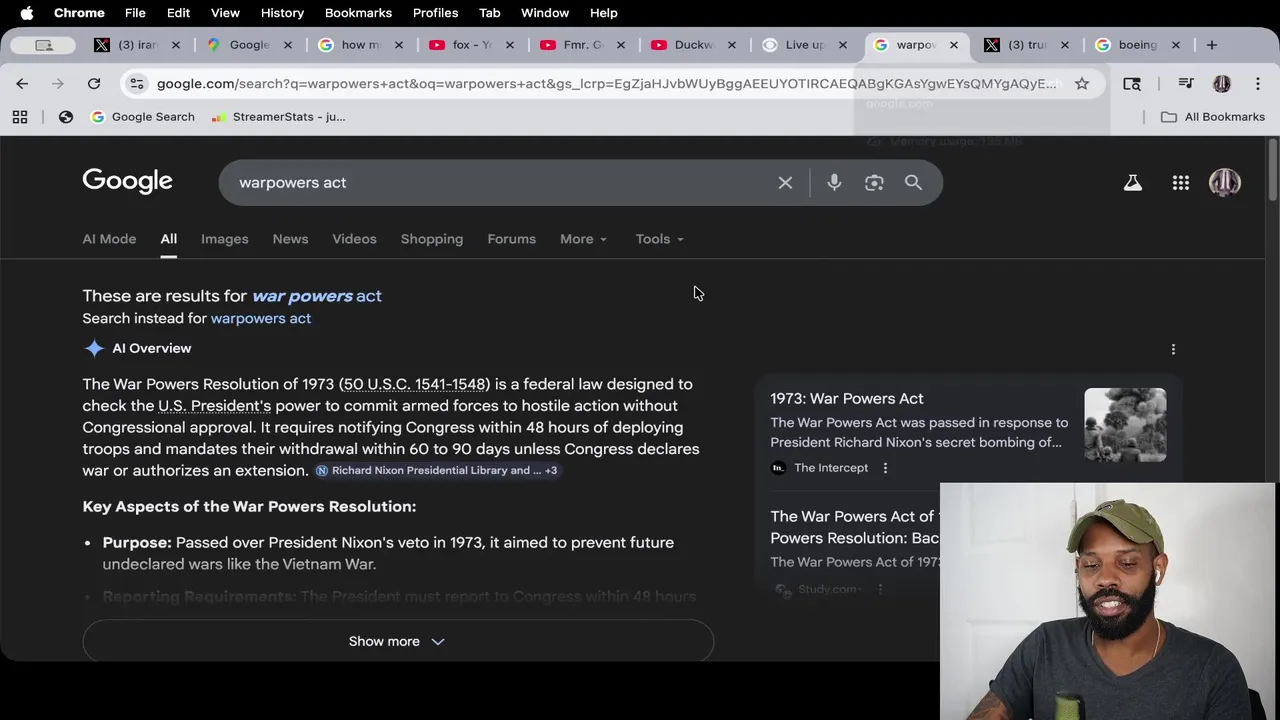Open the Google account avatar
The image size is (1280, 720).
click(1225, 183)
